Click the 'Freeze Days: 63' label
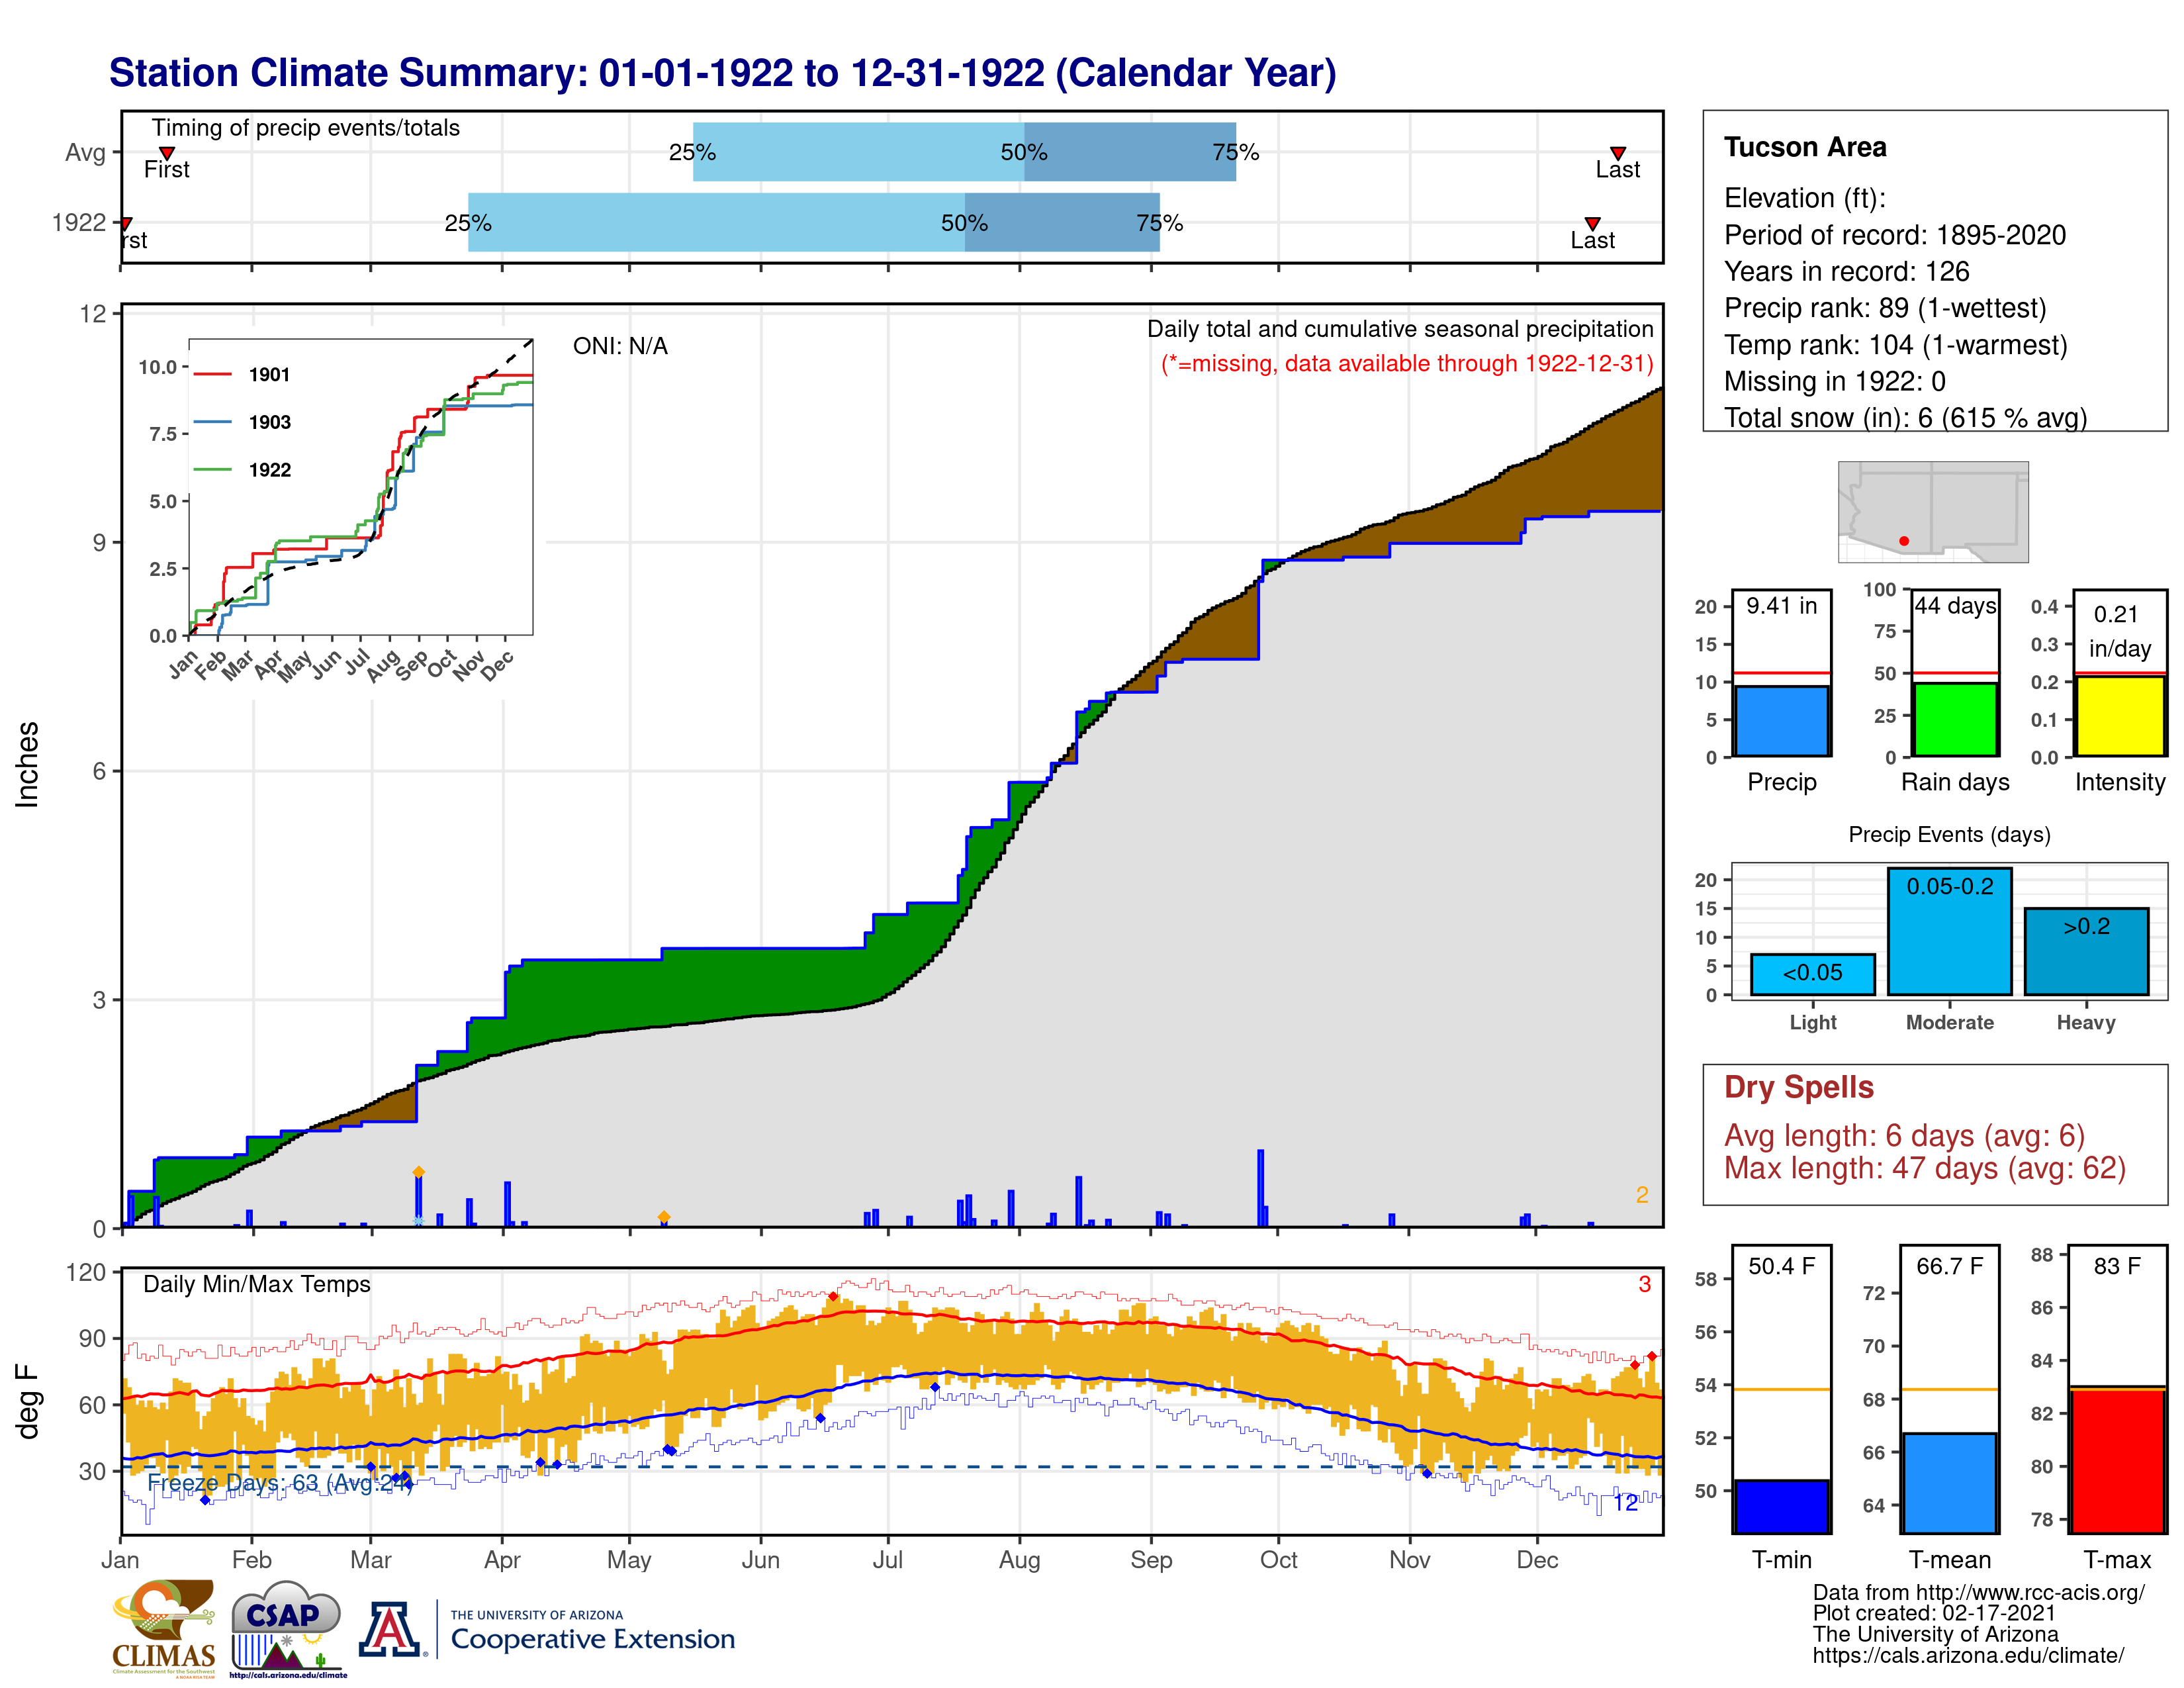This screenshot has height=1688, width=2184. [x=280, y=1483]
